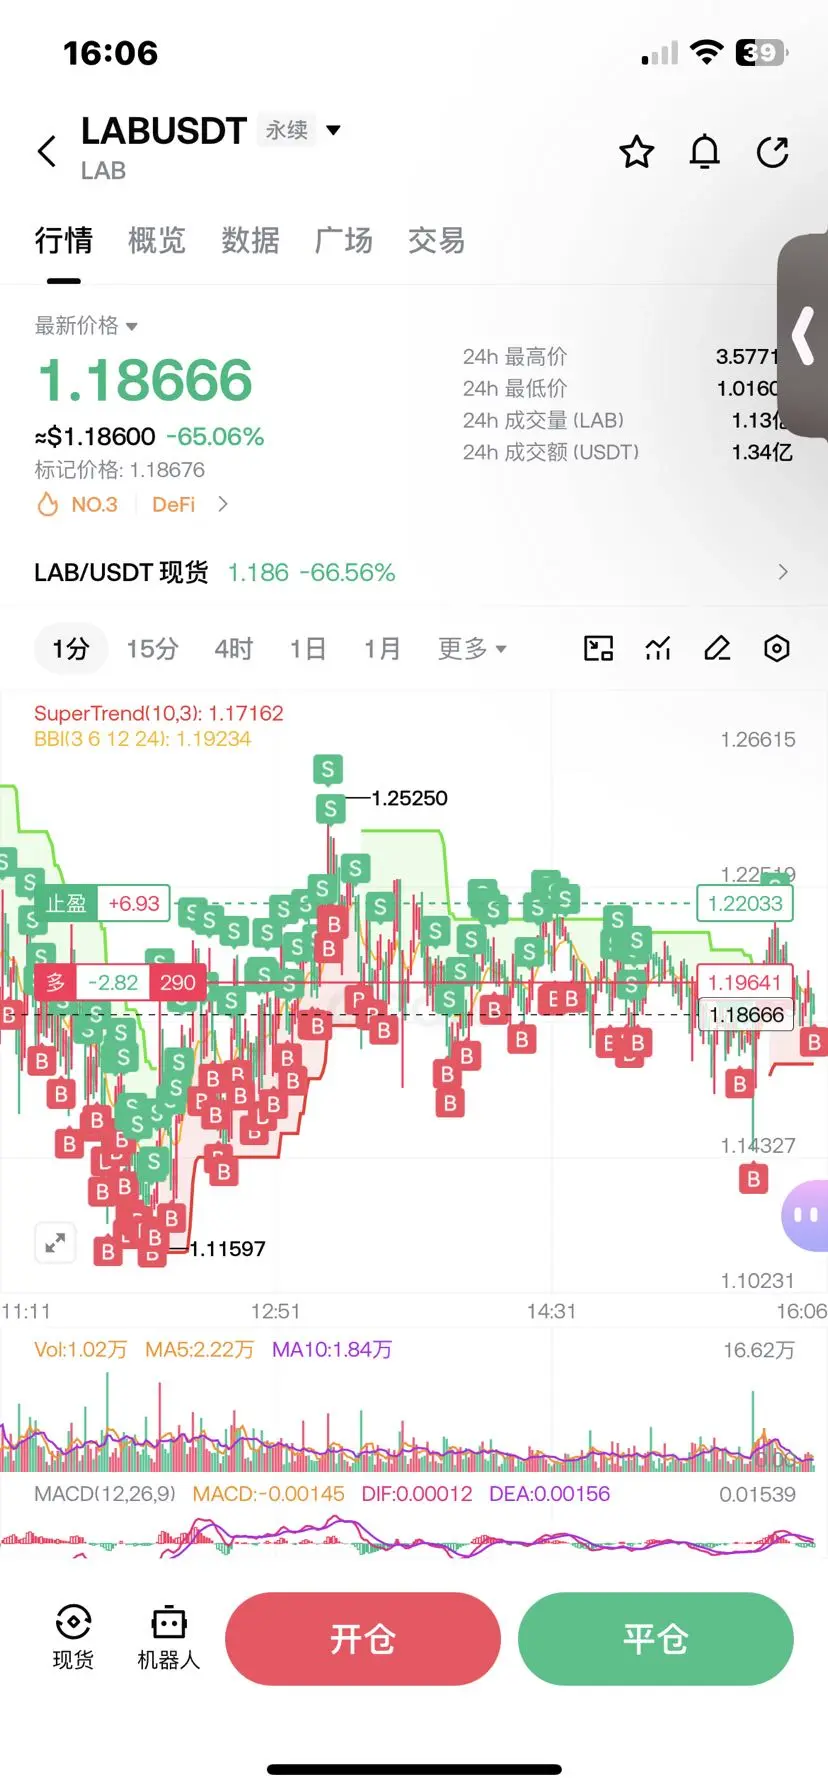Screen dimensions: 828x1792
Task: Tap the B marker below 1.14327
Action: click(x=754, y=1180)
